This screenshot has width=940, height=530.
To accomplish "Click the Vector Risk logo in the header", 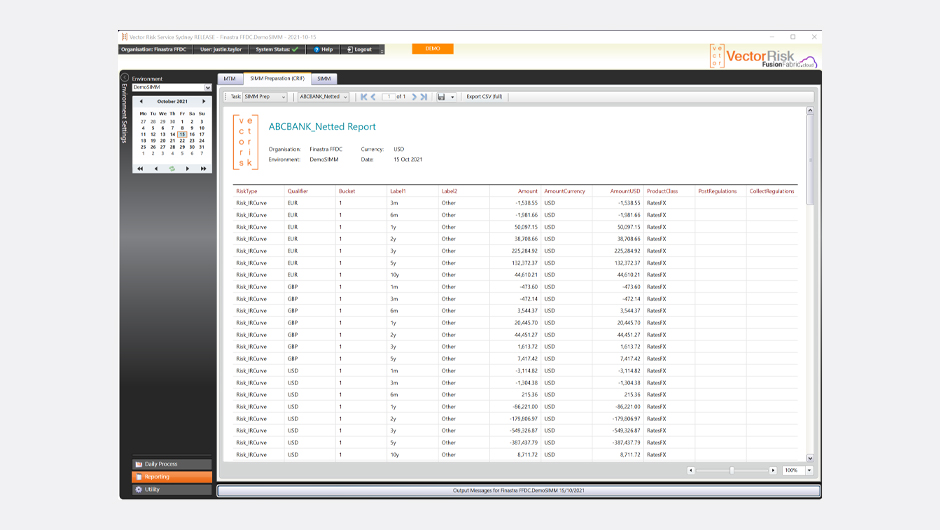I will (x=763, y=56).
